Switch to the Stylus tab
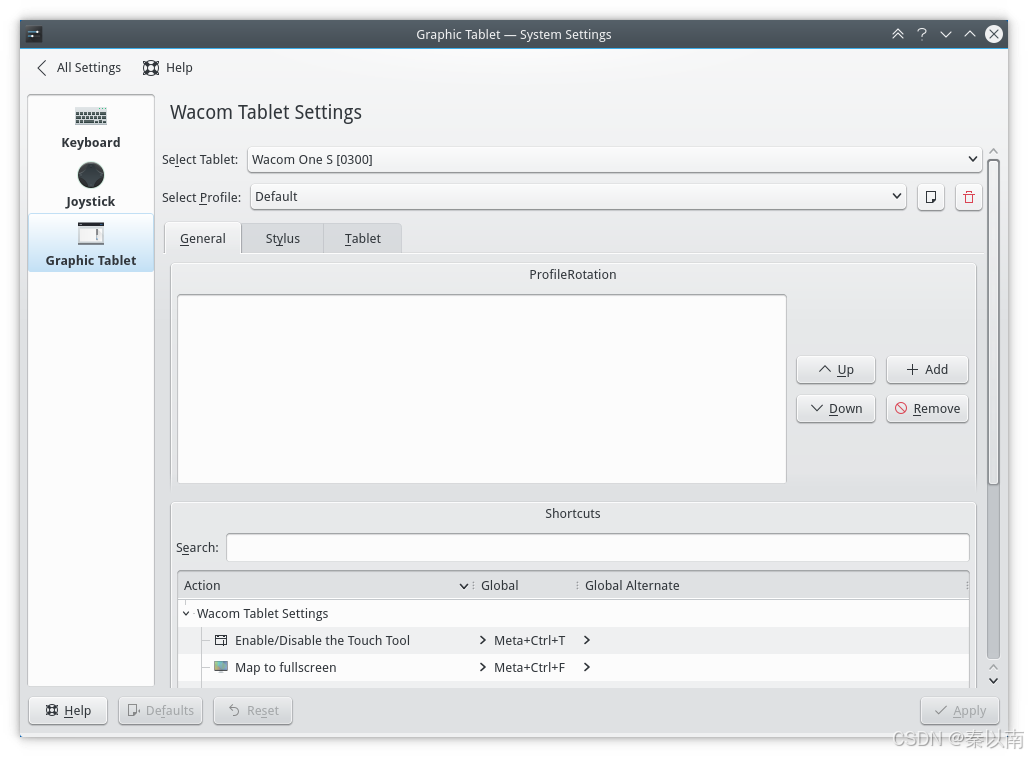The image size is (1028, 757). [283, 239]
